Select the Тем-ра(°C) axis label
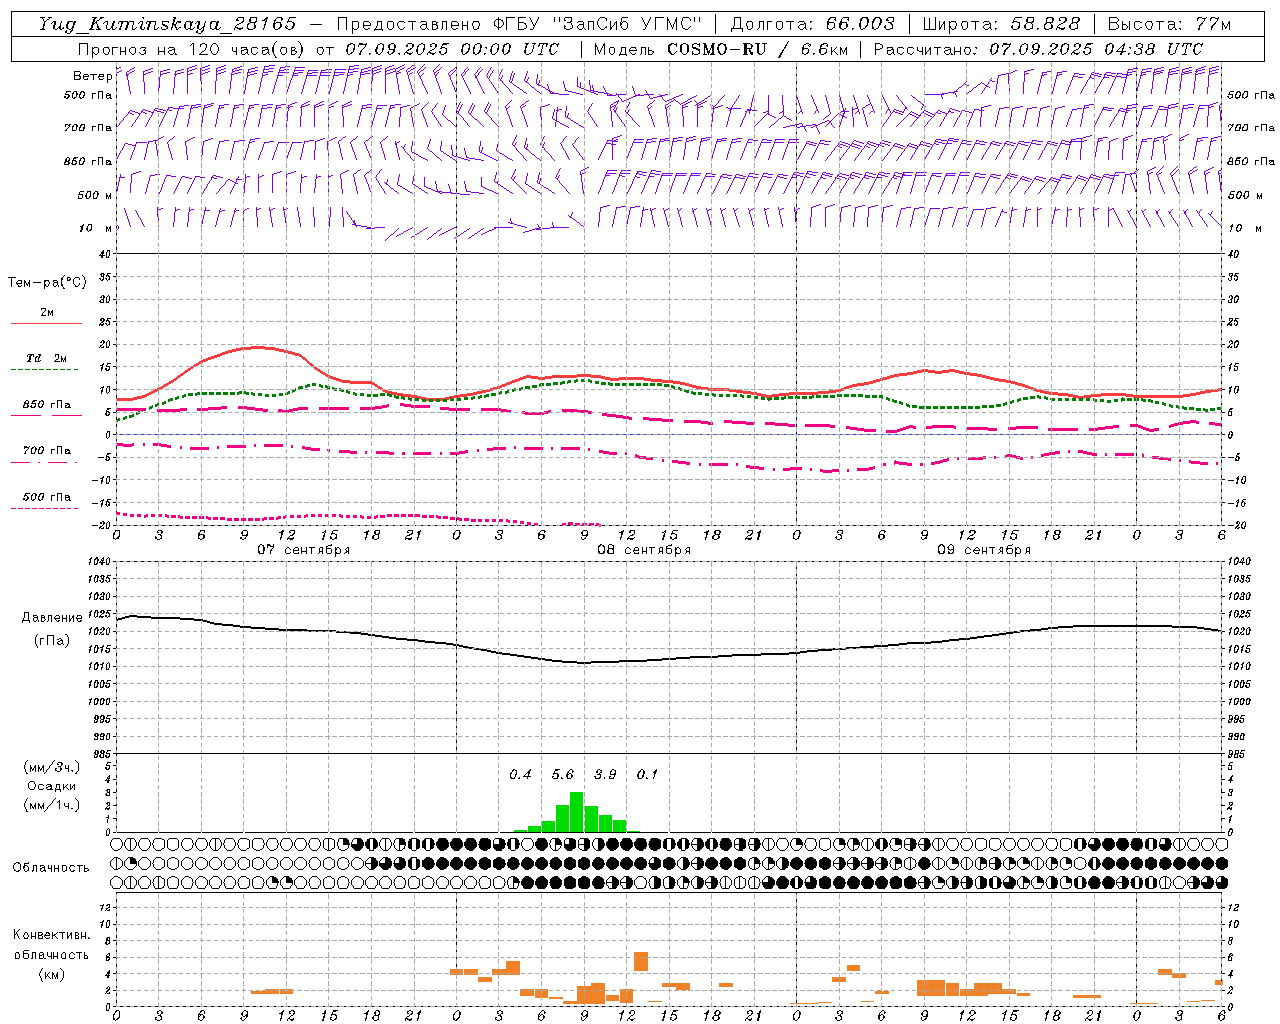1280x1024 pixels. pos(47,283)
